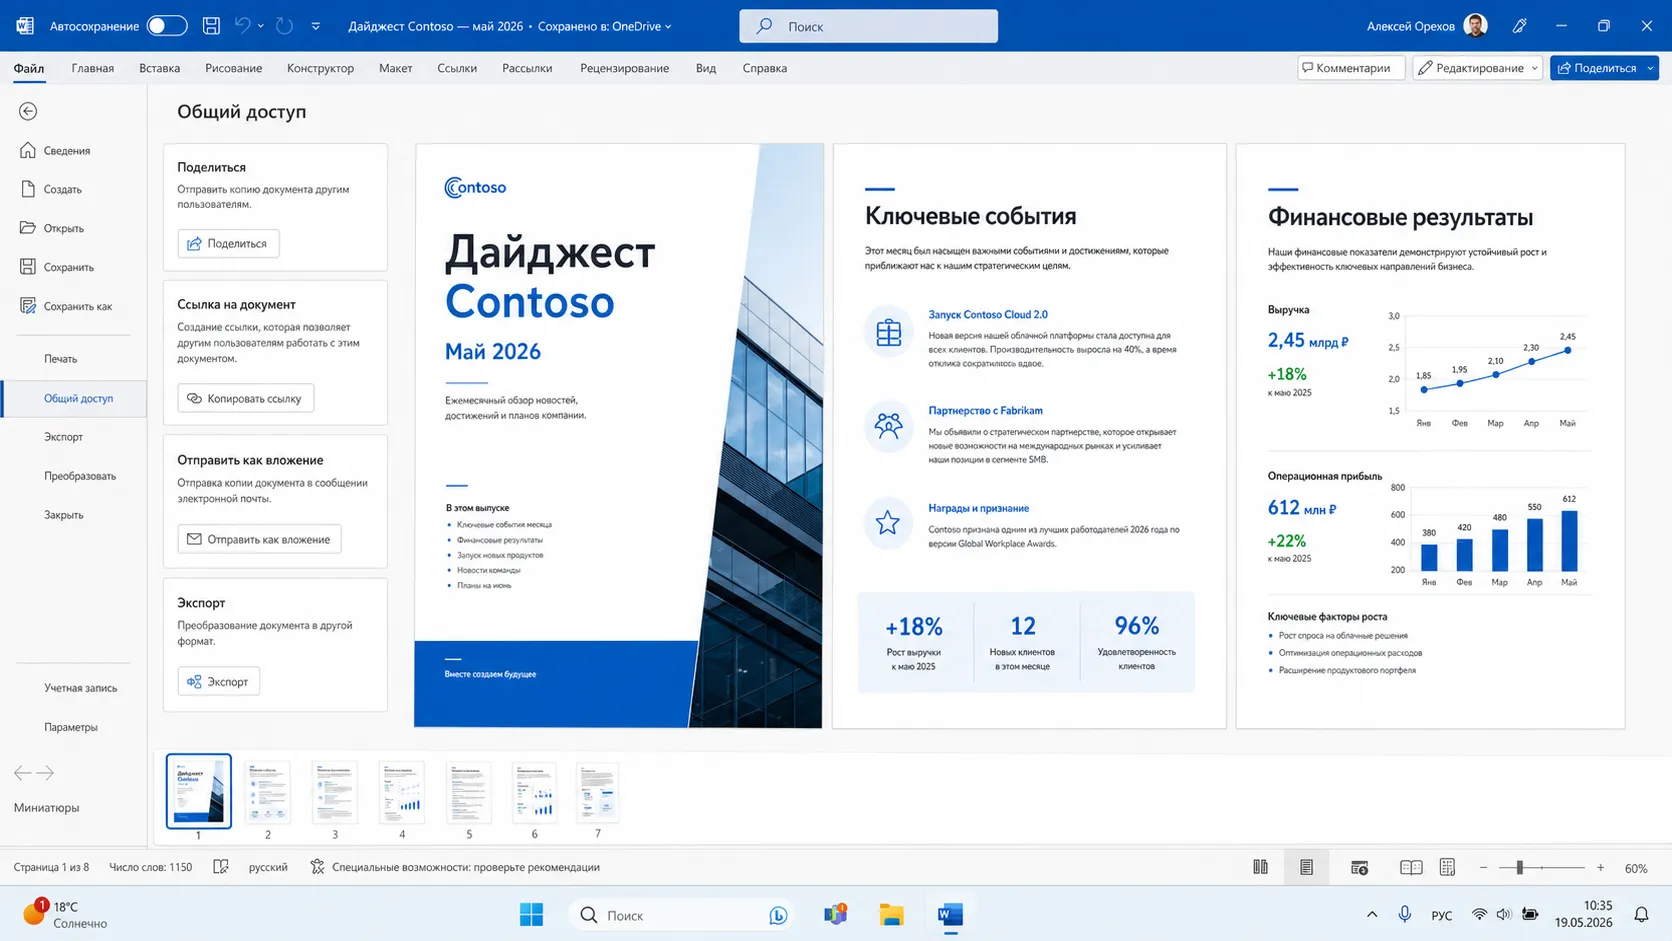Click the zoom in plus button
The height and width of the screenshot is (941, 1672).
tap(1600, 868)
